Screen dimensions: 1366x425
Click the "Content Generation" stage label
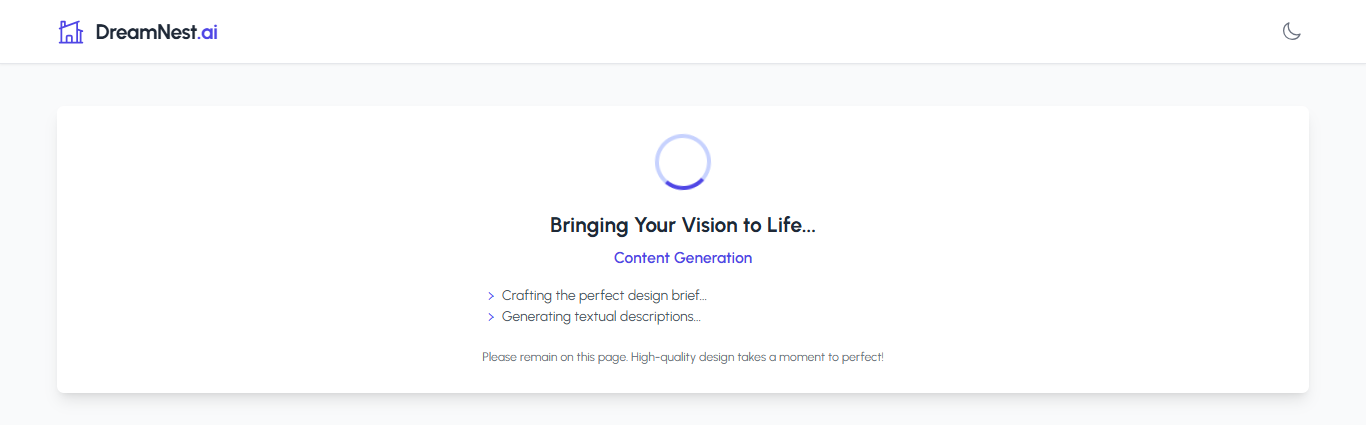pos(683,258)
